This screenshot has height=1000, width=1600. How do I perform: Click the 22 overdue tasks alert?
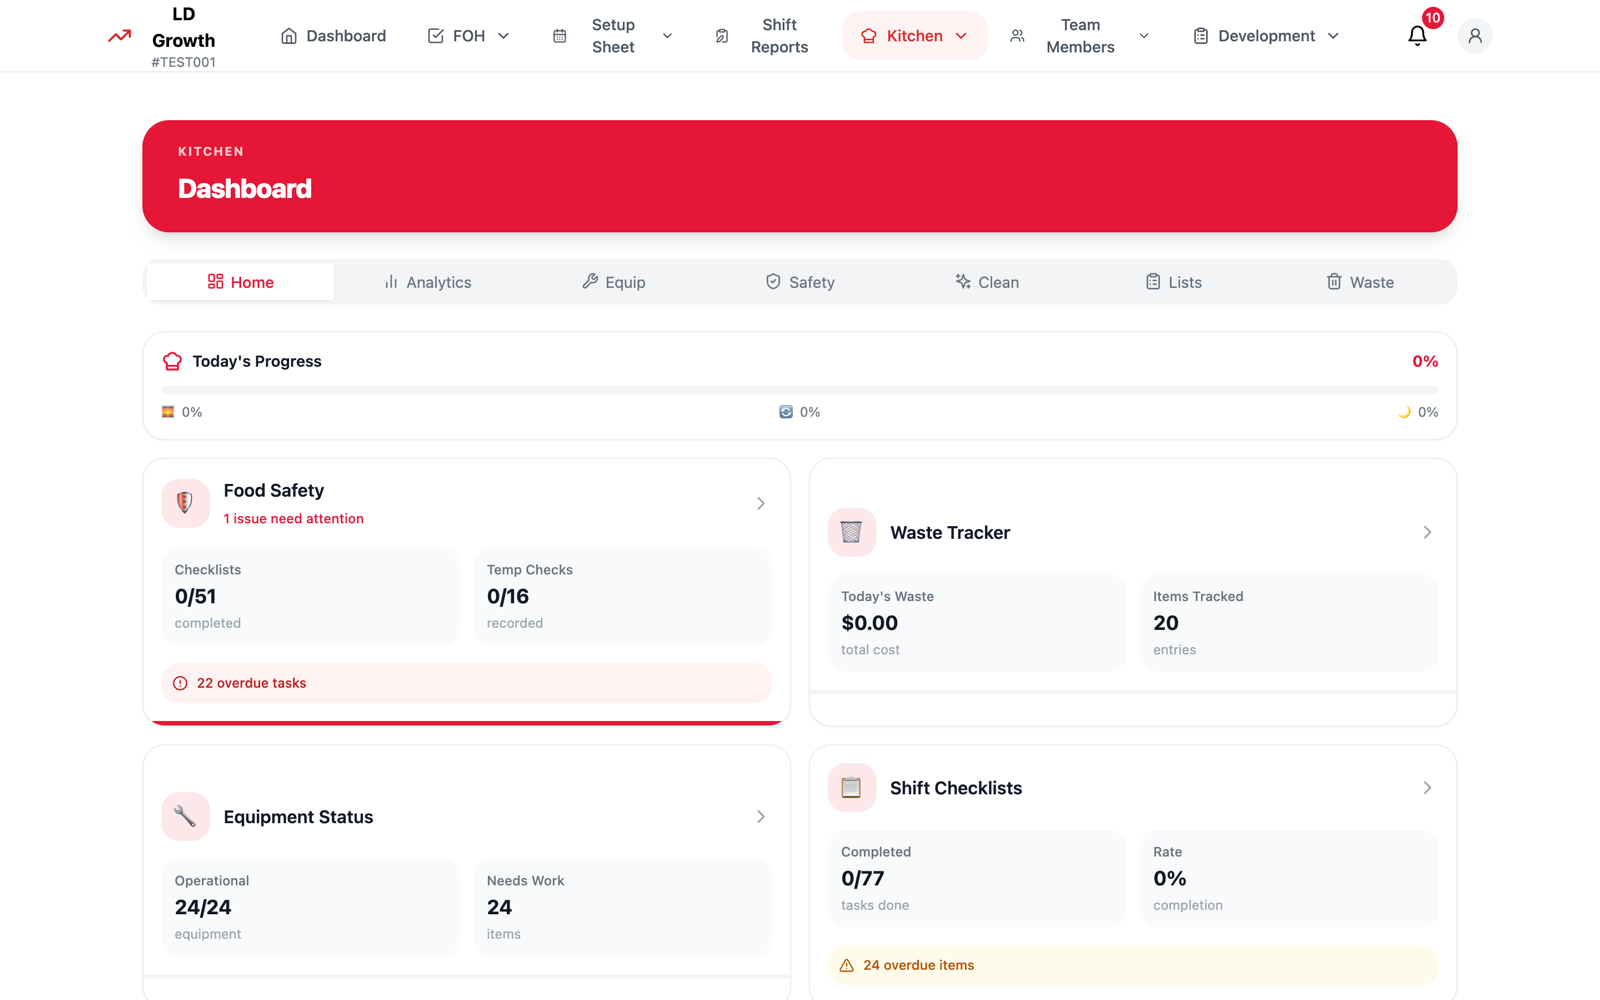click(x=467, y=683)
